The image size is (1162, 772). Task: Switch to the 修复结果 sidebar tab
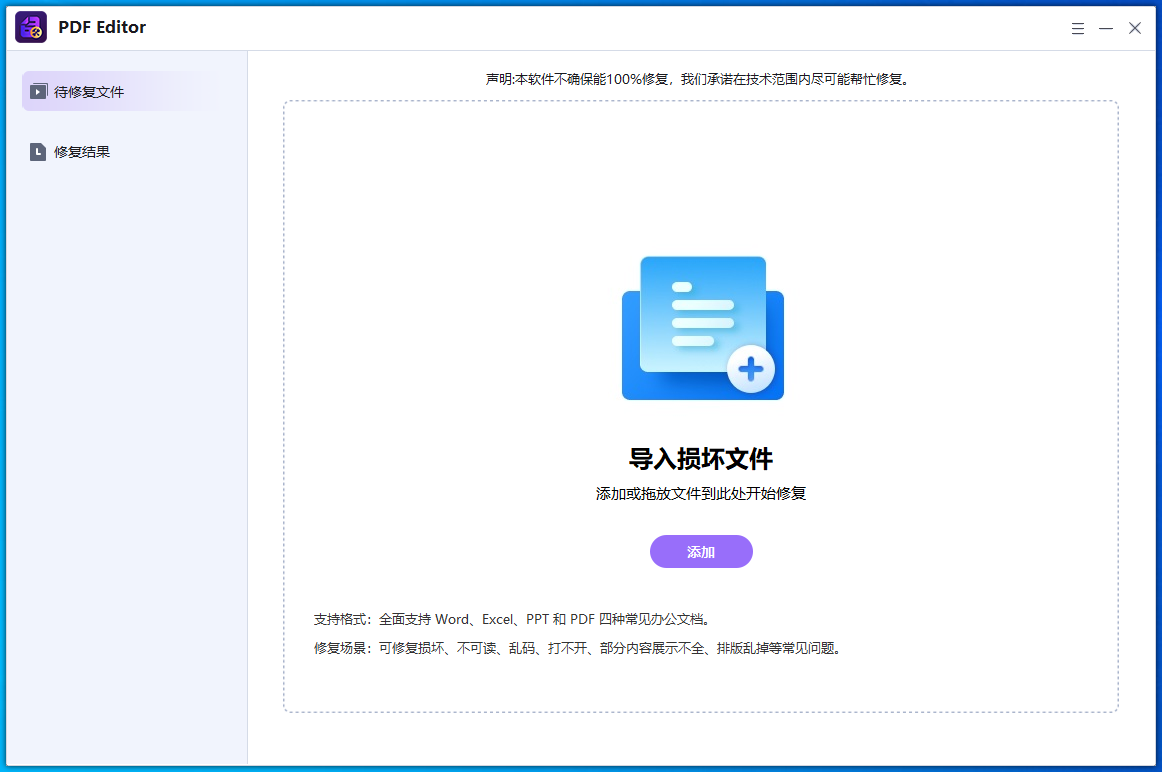click(122, 152)
